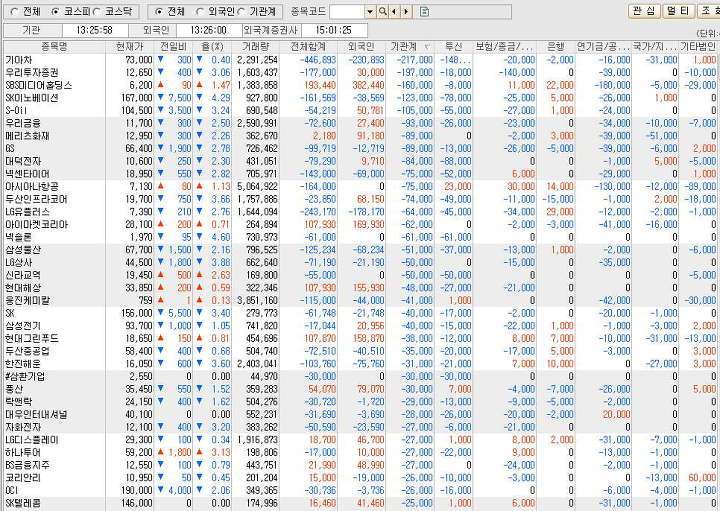Click the 13:25:58 time value
The width and height of the screenshot is (720, 511).
pos(95,30)
